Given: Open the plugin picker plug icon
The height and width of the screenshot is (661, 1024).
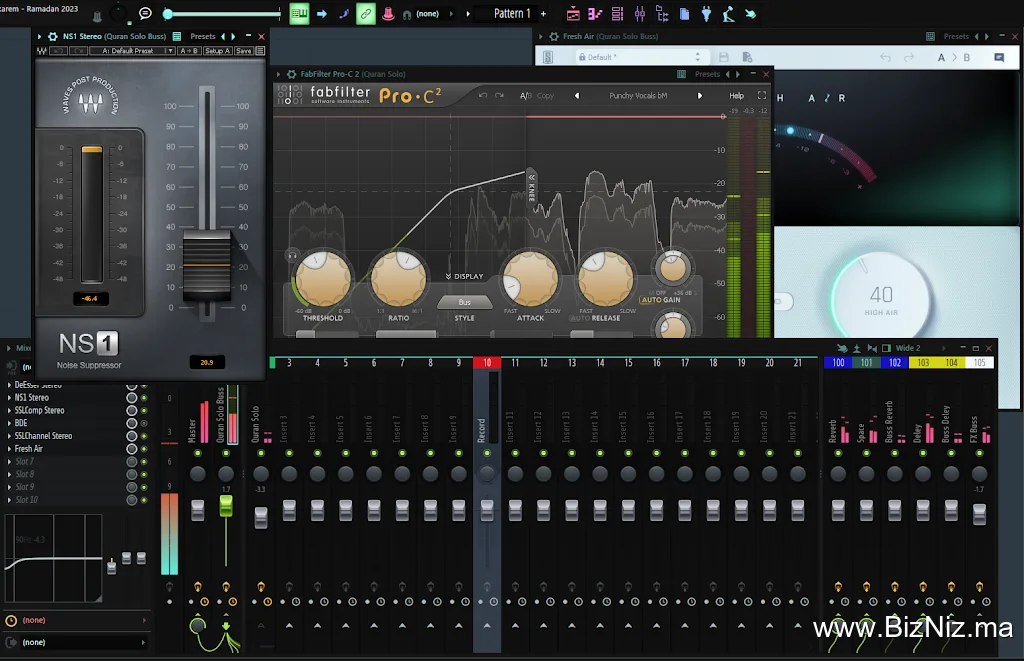Looking at the screenshot, I should click(706, 14).
